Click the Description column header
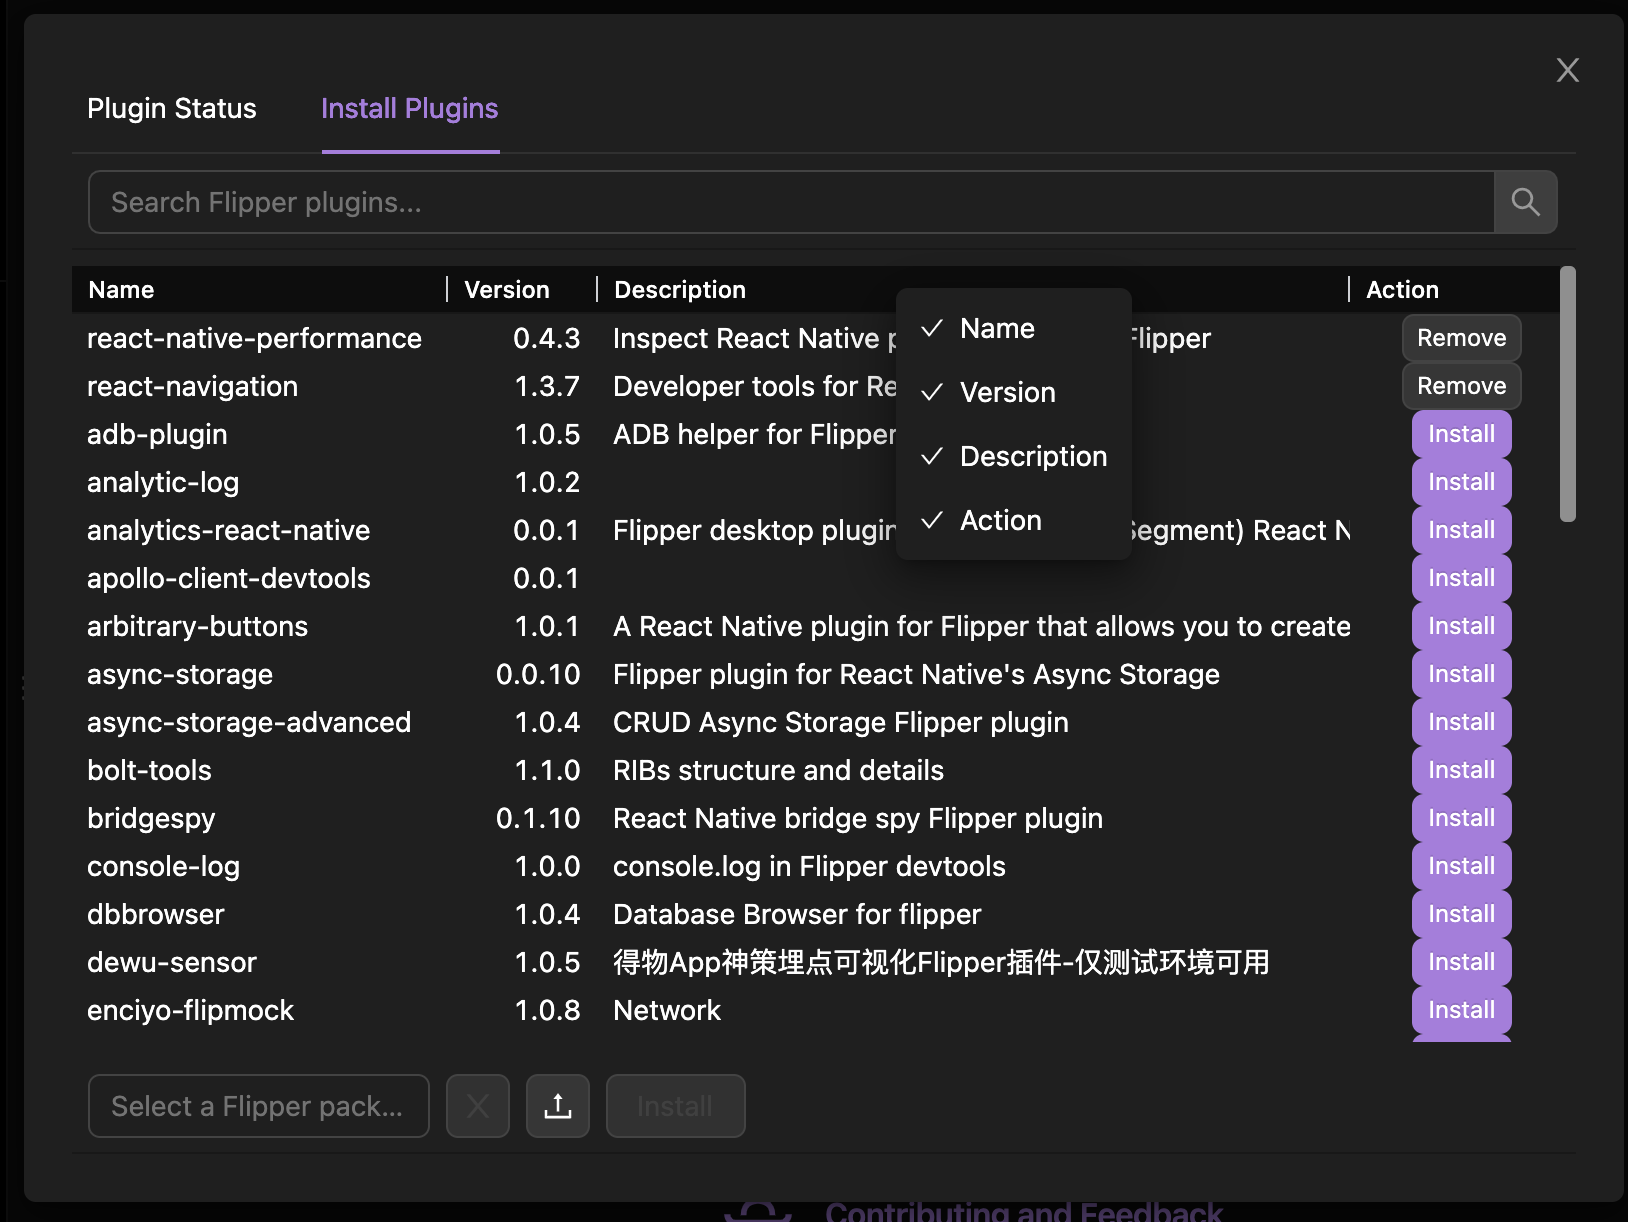The height and width of the screenshot is (1222, 1628). [680, 290]
